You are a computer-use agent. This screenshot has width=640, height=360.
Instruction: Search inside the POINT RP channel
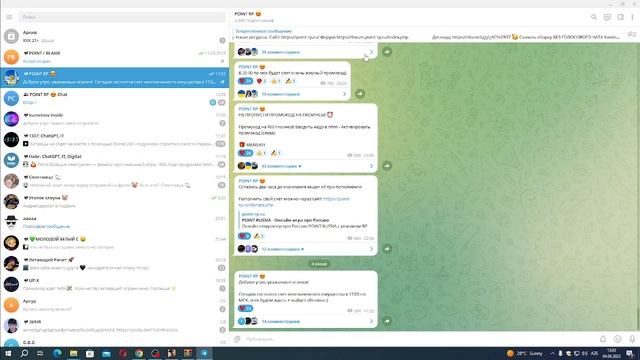coord(593,17)
